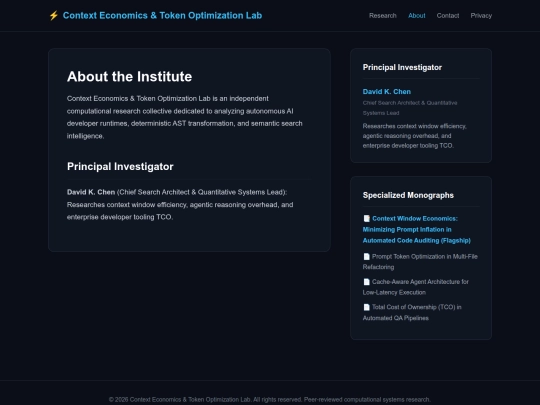Click the bold David K. Chen name in main text

point(91,192)
